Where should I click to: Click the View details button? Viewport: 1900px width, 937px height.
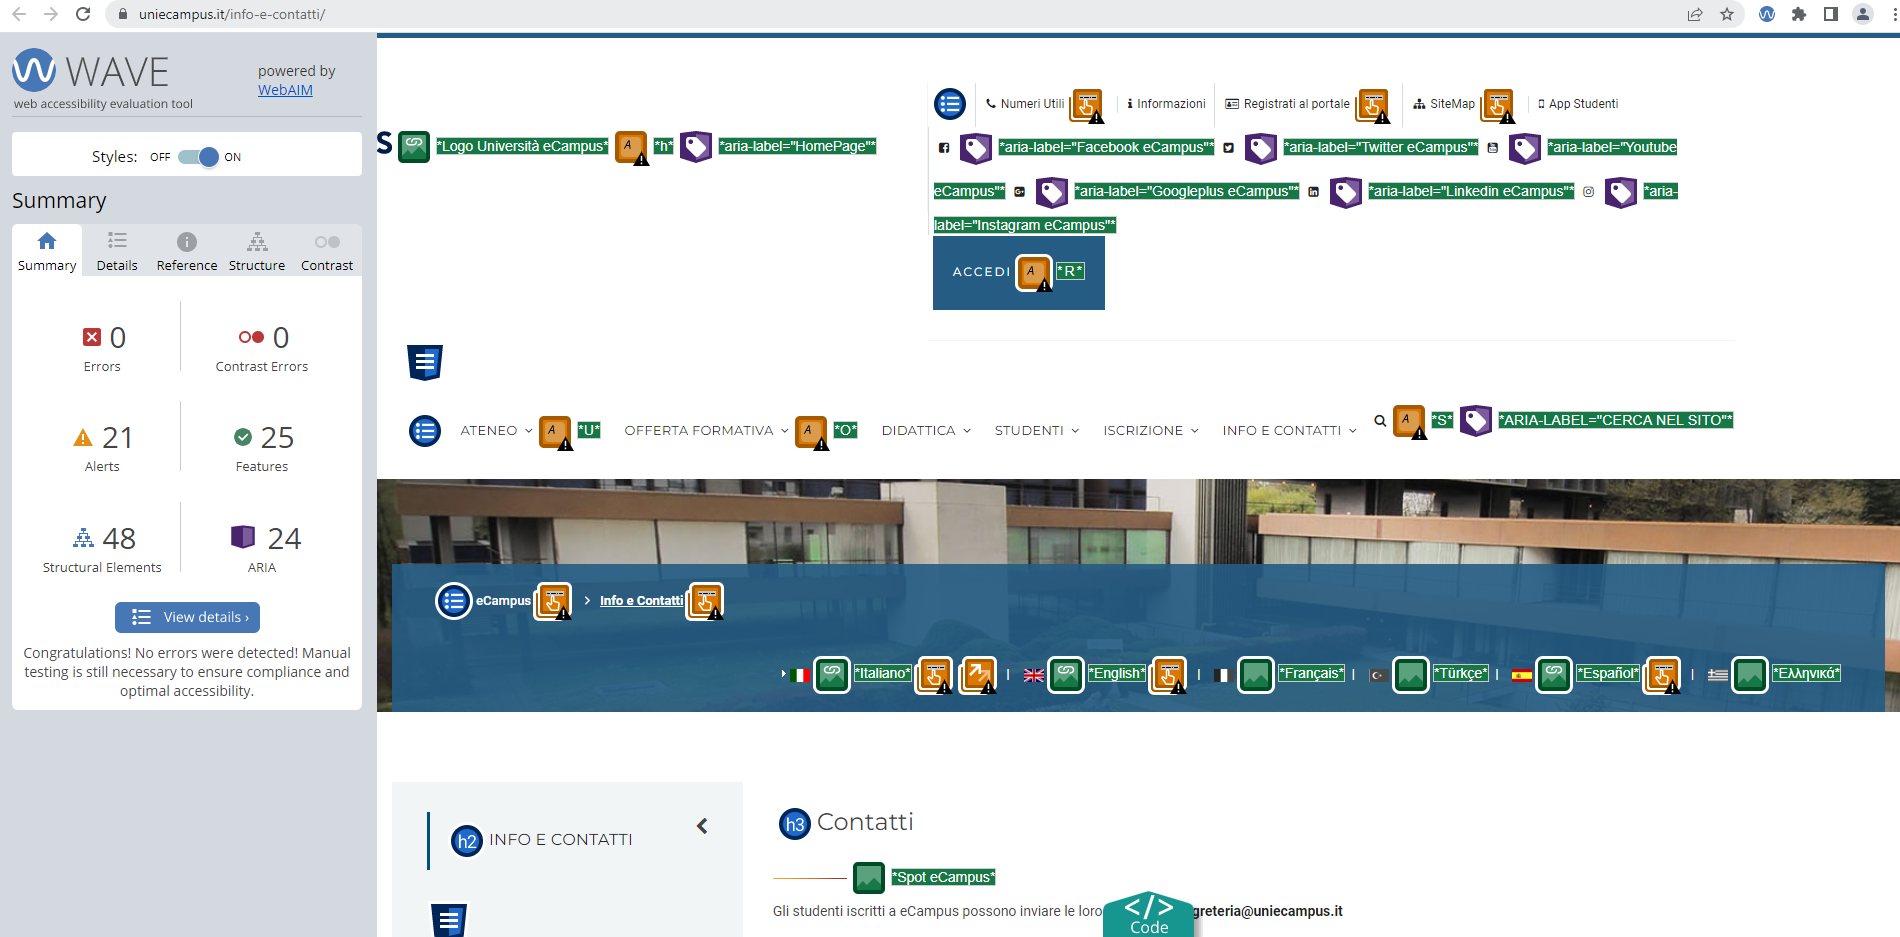(x=188, y=617)
